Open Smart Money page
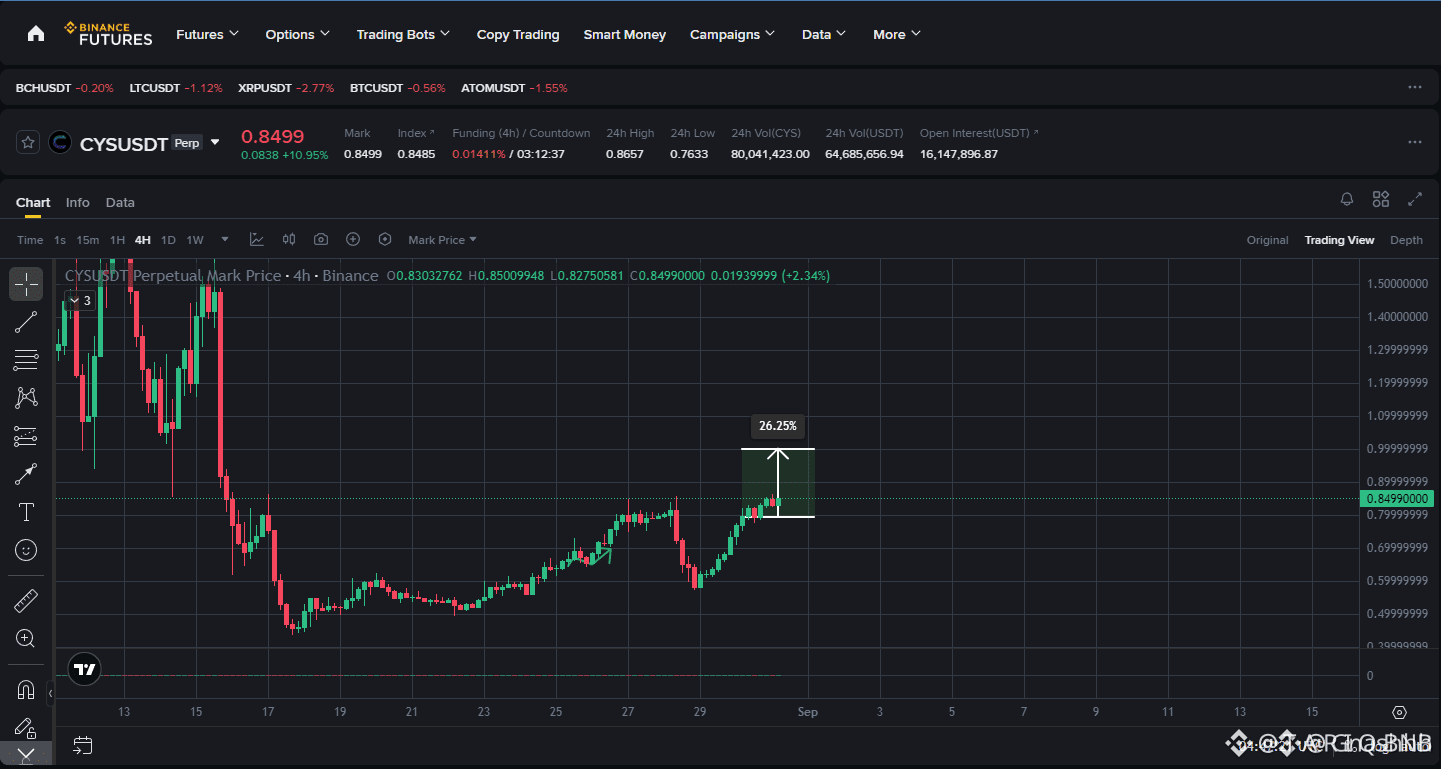 (x=625, y=34)
